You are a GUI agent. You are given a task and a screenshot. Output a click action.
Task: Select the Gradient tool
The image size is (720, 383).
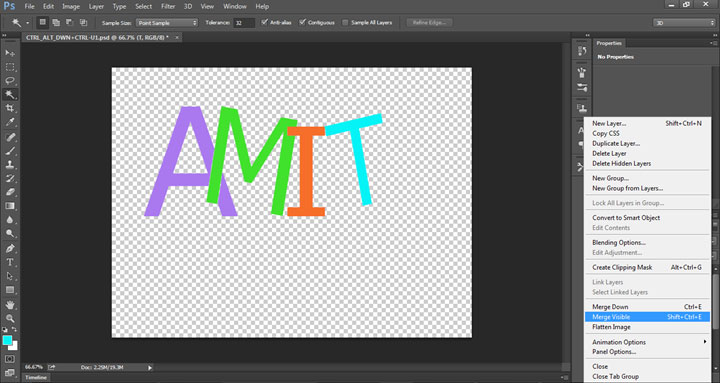(10, 206)
